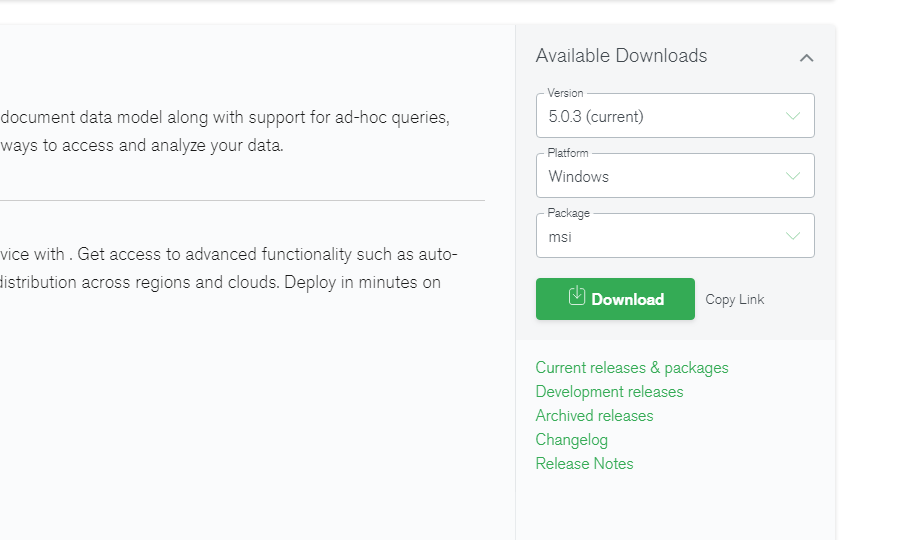
Task: Click the line 'distribution across regions and clouds'
Action: pos(220,283)
